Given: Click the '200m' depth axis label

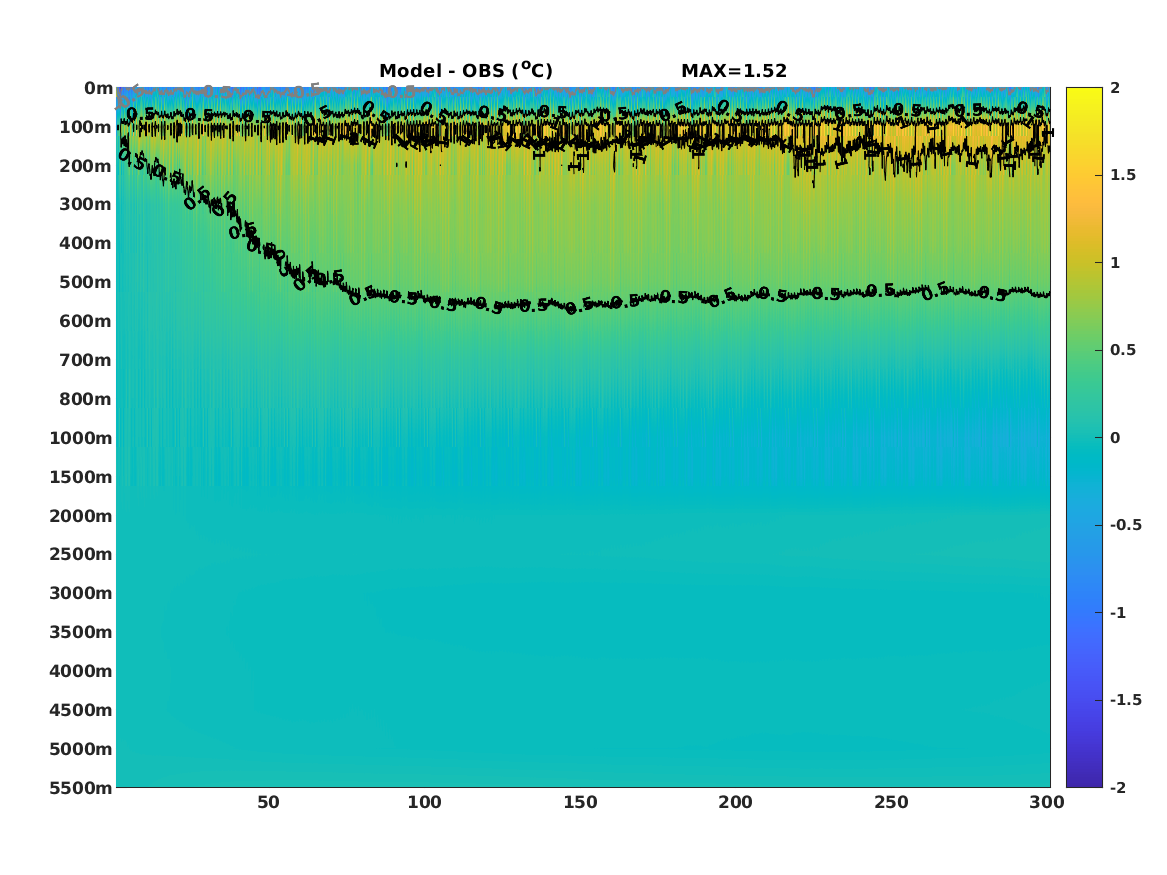Looking at the screenshot, I should [x=86, y=166].
